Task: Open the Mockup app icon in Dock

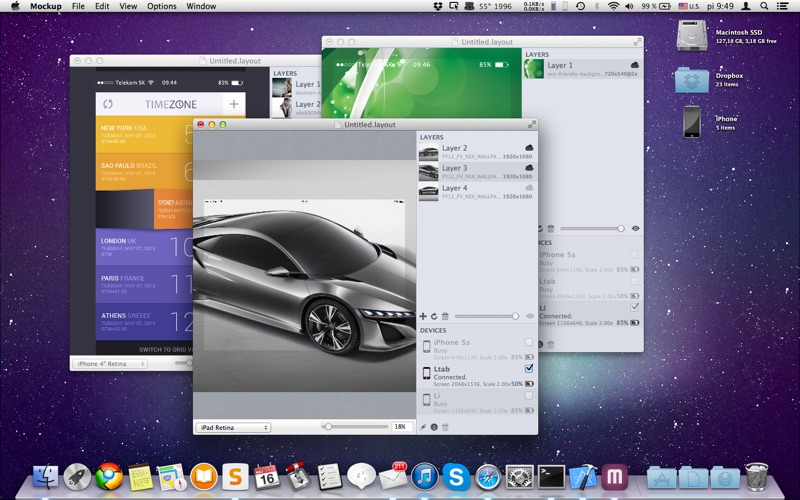Action: click(x=614, y=476)
